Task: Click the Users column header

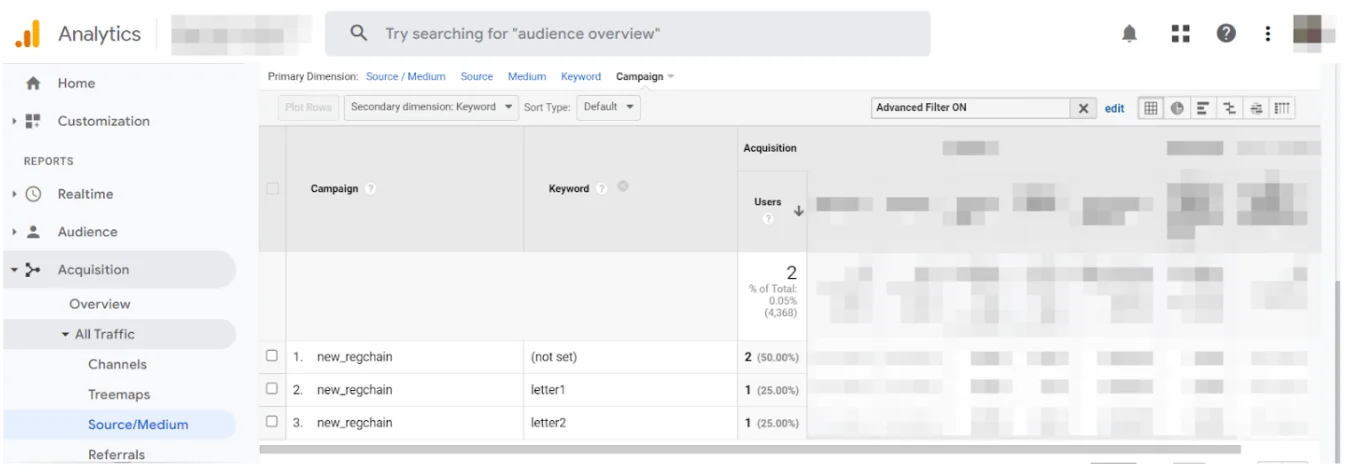Action: pos(767,202)
